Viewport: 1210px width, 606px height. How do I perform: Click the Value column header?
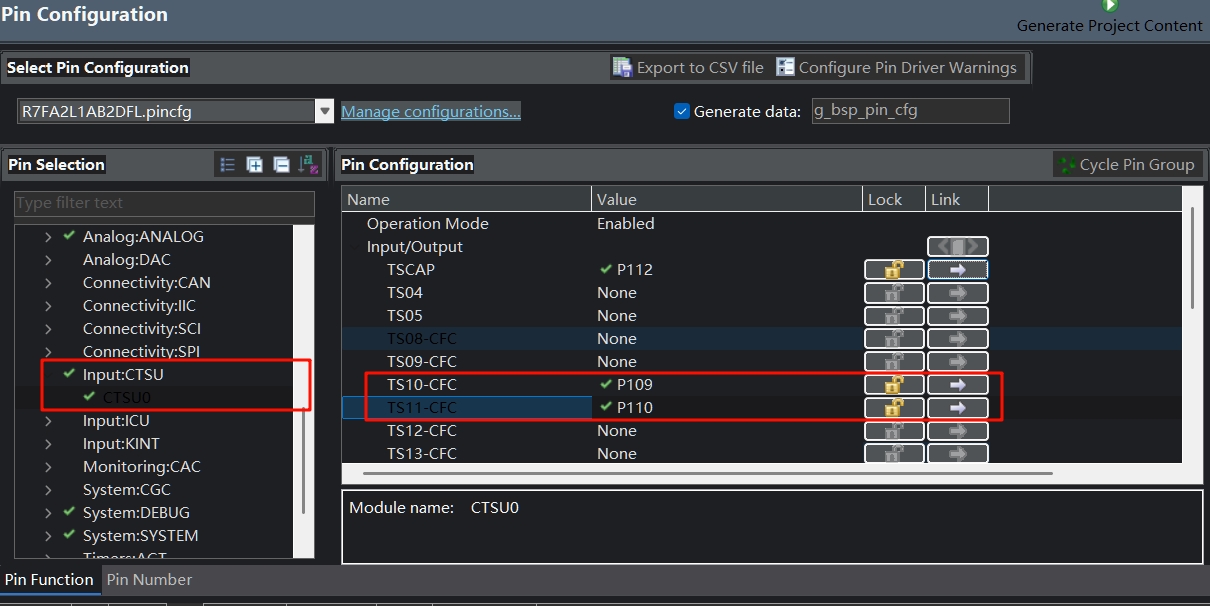(x=727, y=199)
